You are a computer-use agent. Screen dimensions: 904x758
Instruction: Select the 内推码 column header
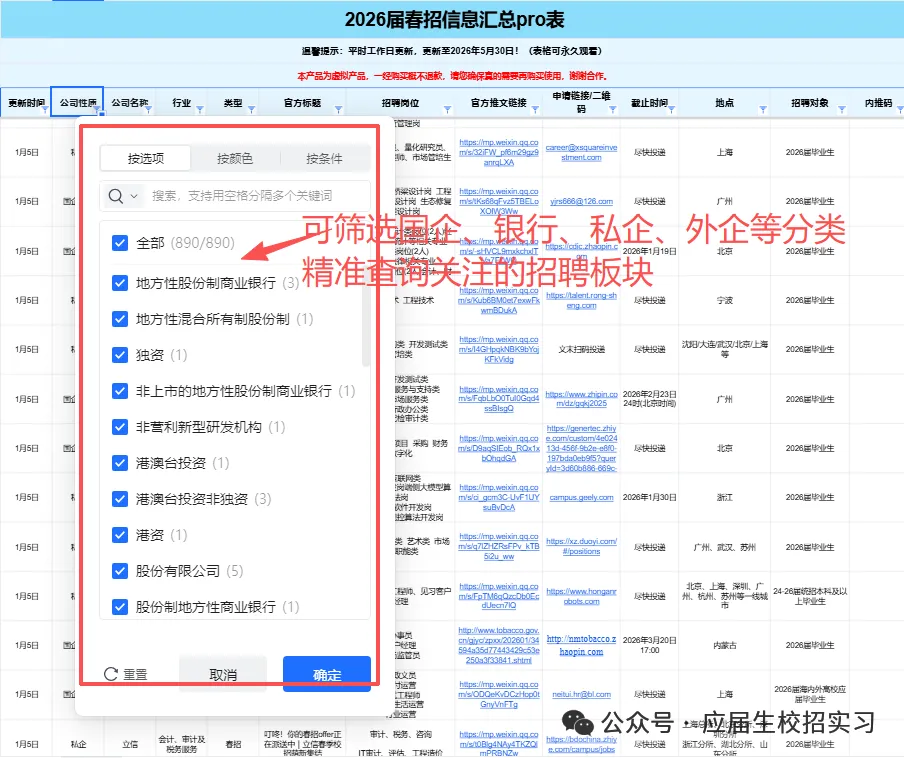878,103
